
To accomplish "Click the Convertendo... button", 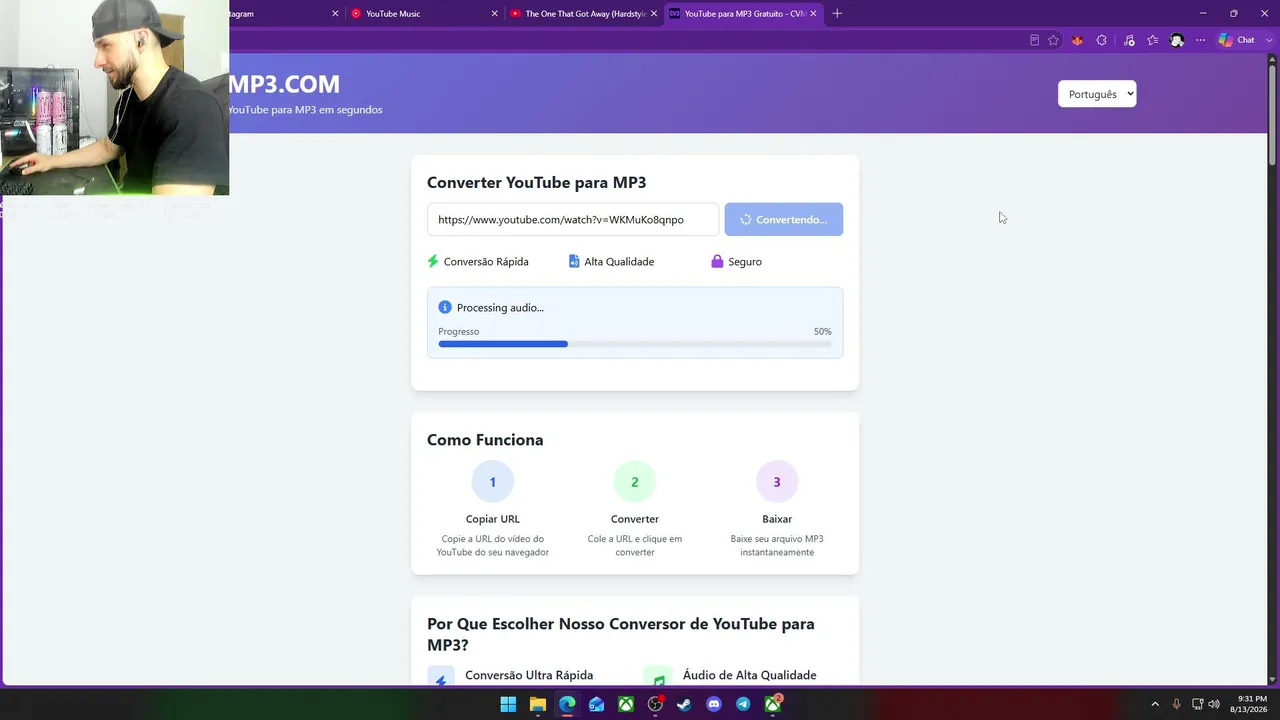I will (x=784, y=219).
